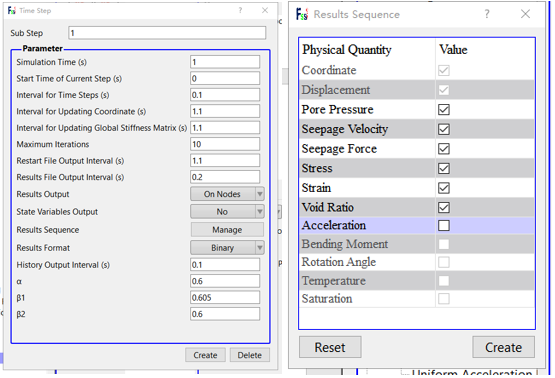555x378 pixels.
Task: Close the Results Sequence dialog
Action: tap(525, 14)
